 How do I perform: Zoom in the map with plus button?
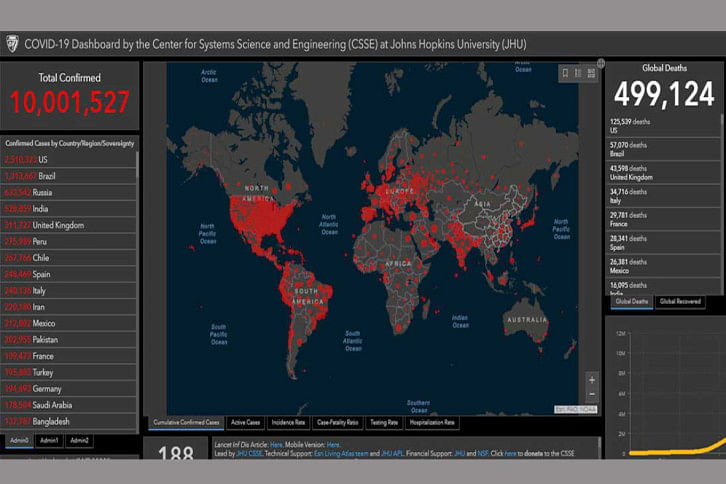(592, 380)
